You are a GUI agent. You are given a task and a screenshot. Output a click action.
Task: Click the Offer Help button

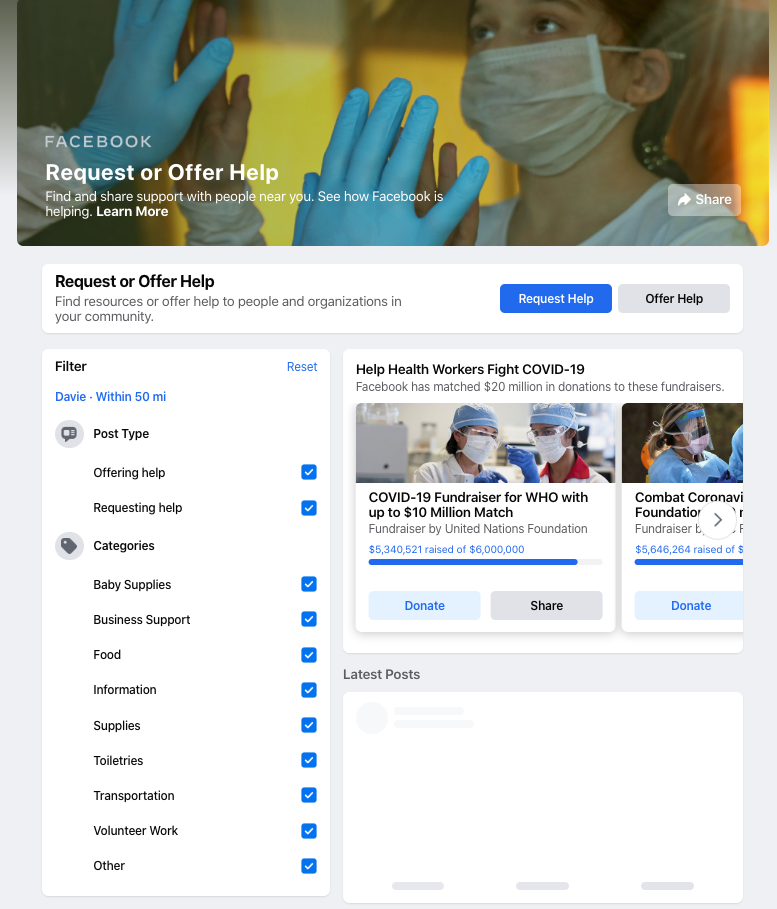click(x=674, y=299)
